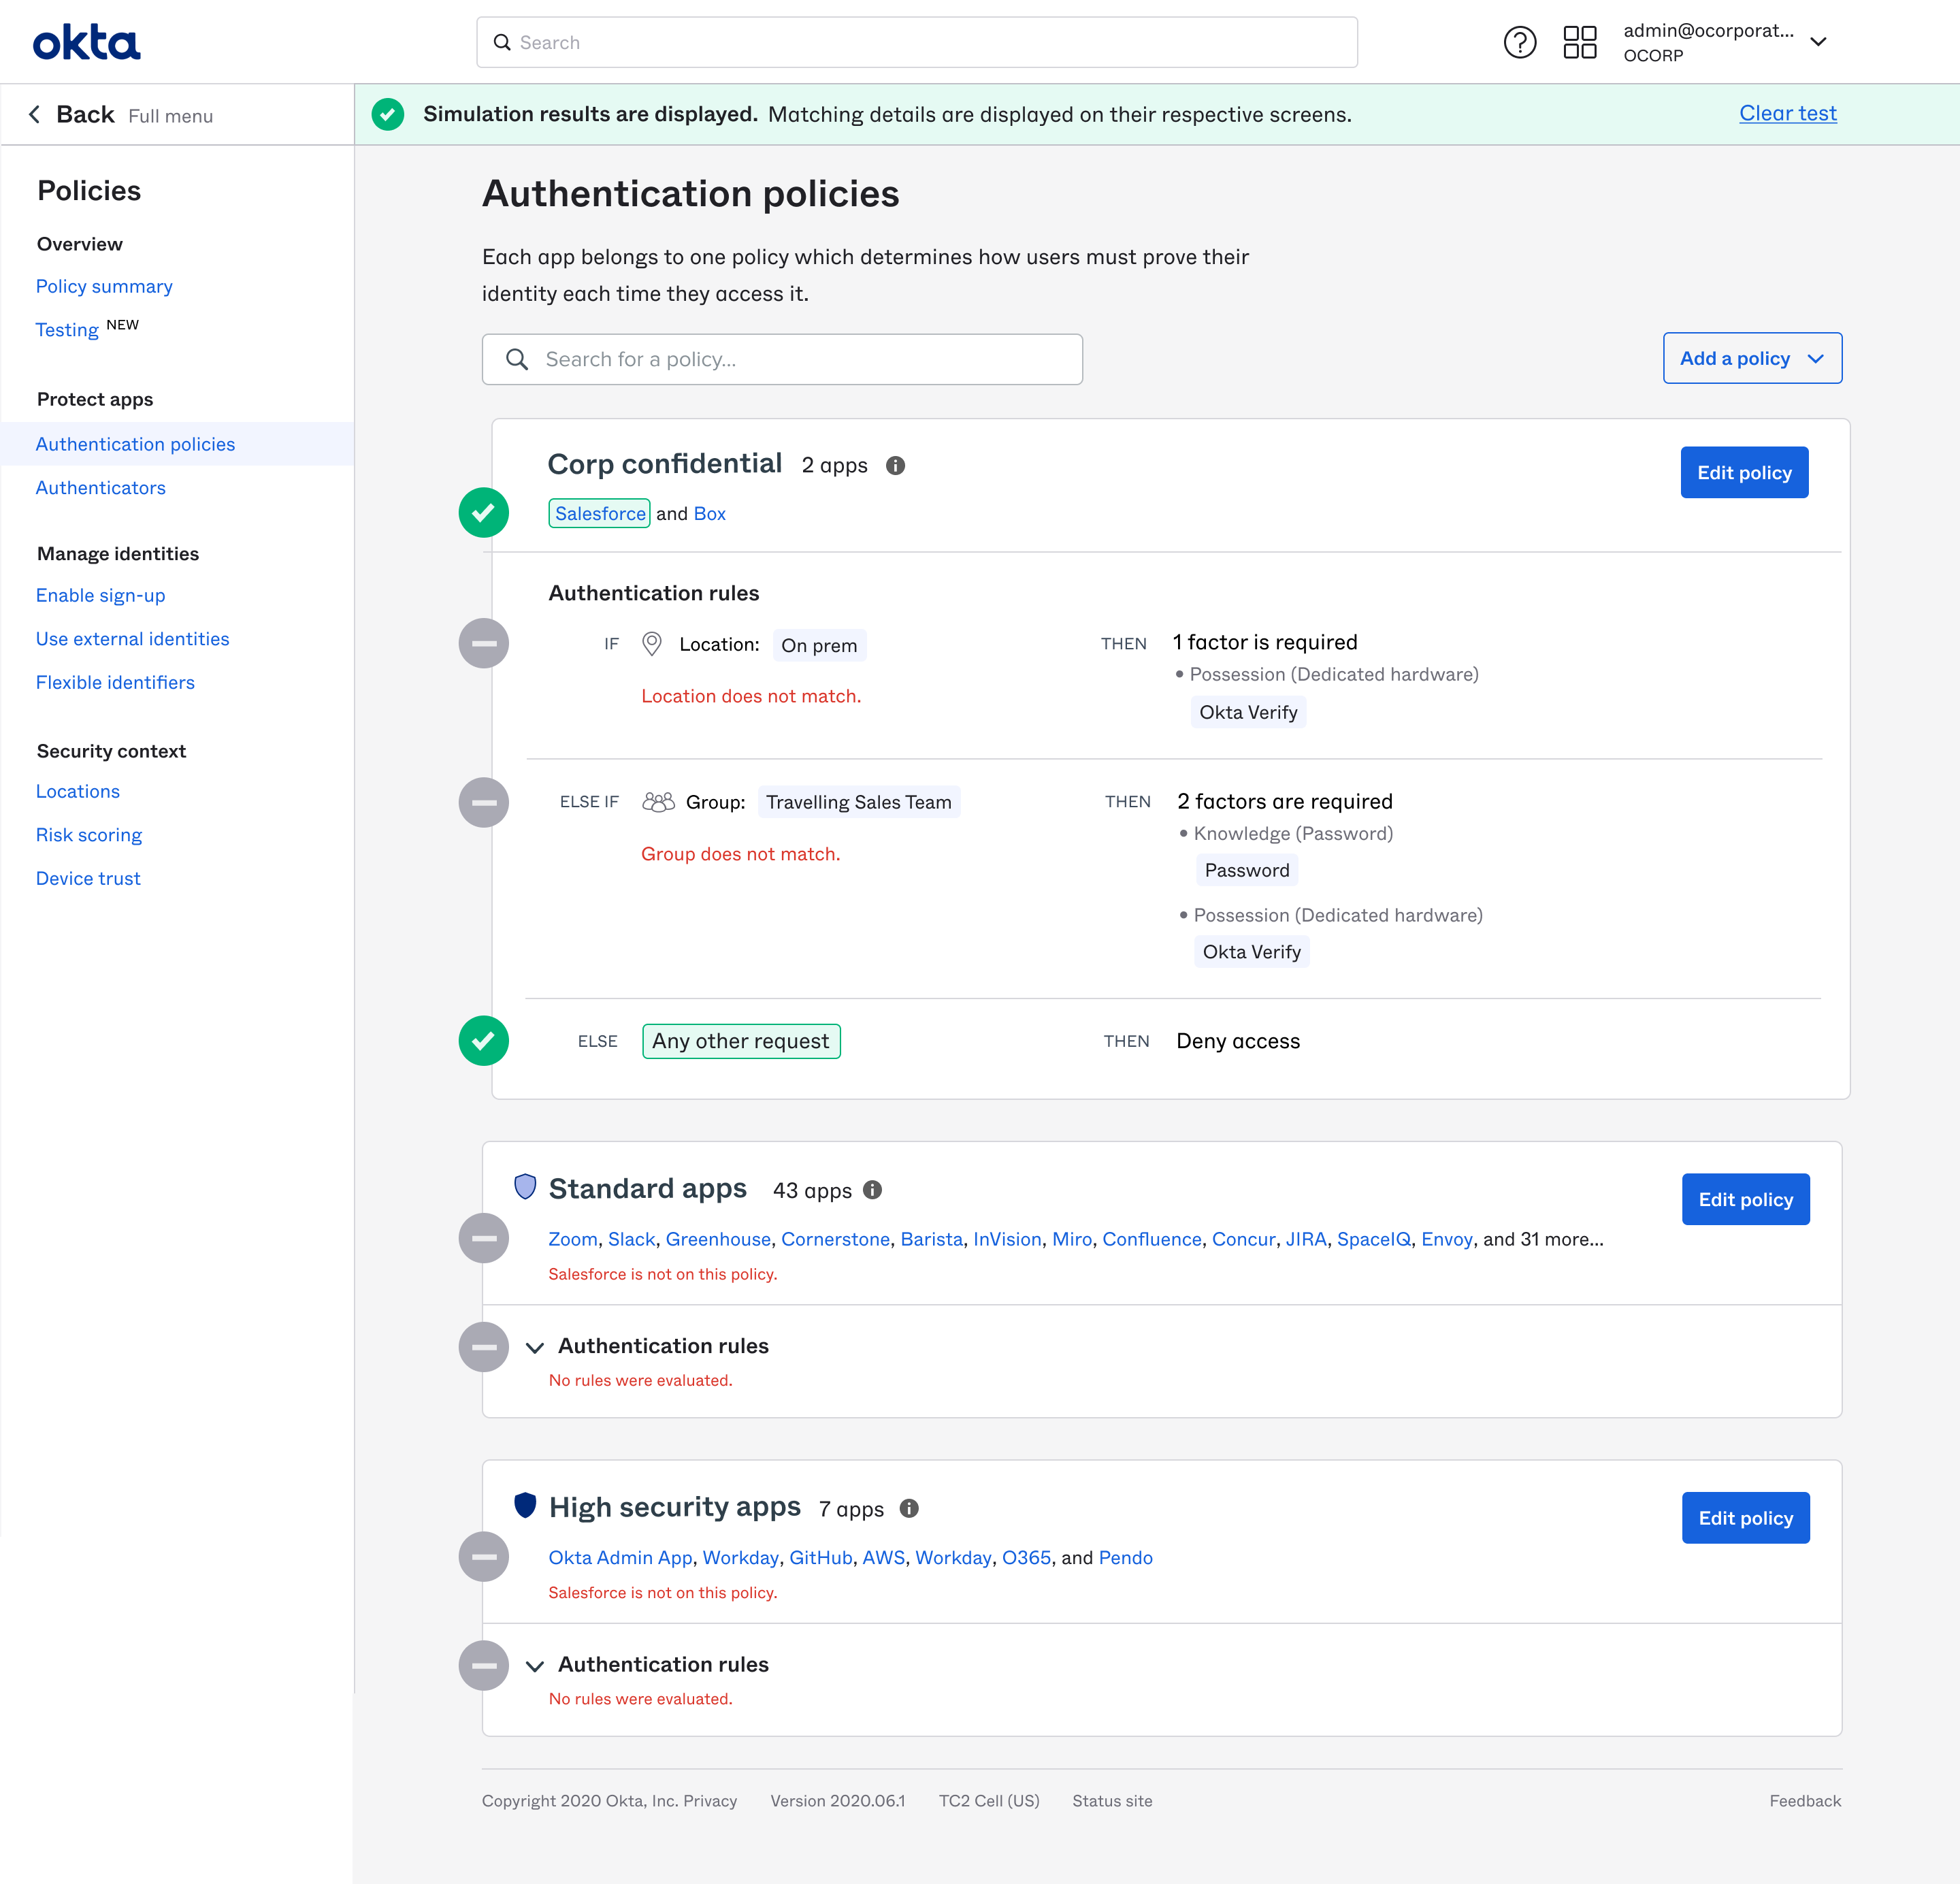This screenshot has width=1960, height=1884.
Task: Click the info icon beside Corp confidential
Action: pos(895,465)
